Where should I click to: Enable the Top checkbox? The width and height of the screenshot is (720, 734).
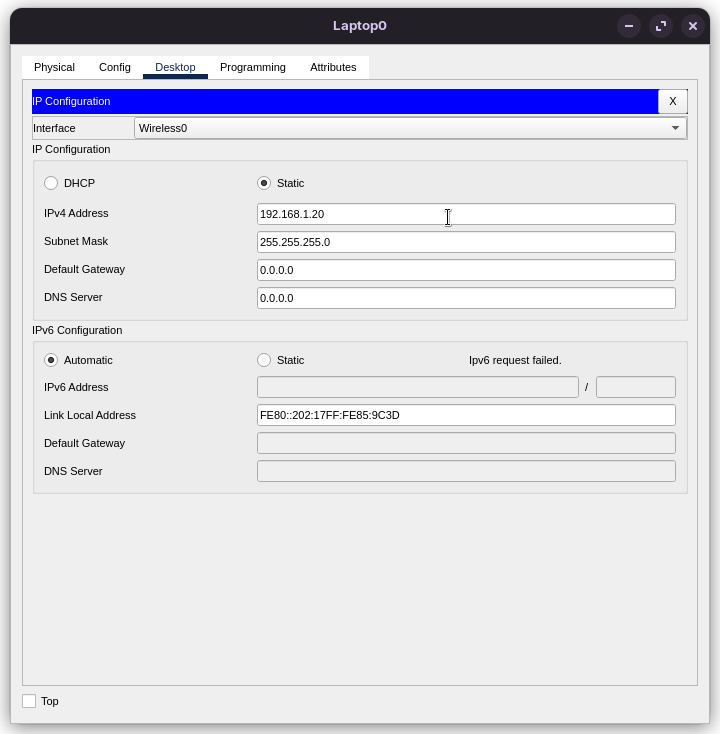pos(29,701)
